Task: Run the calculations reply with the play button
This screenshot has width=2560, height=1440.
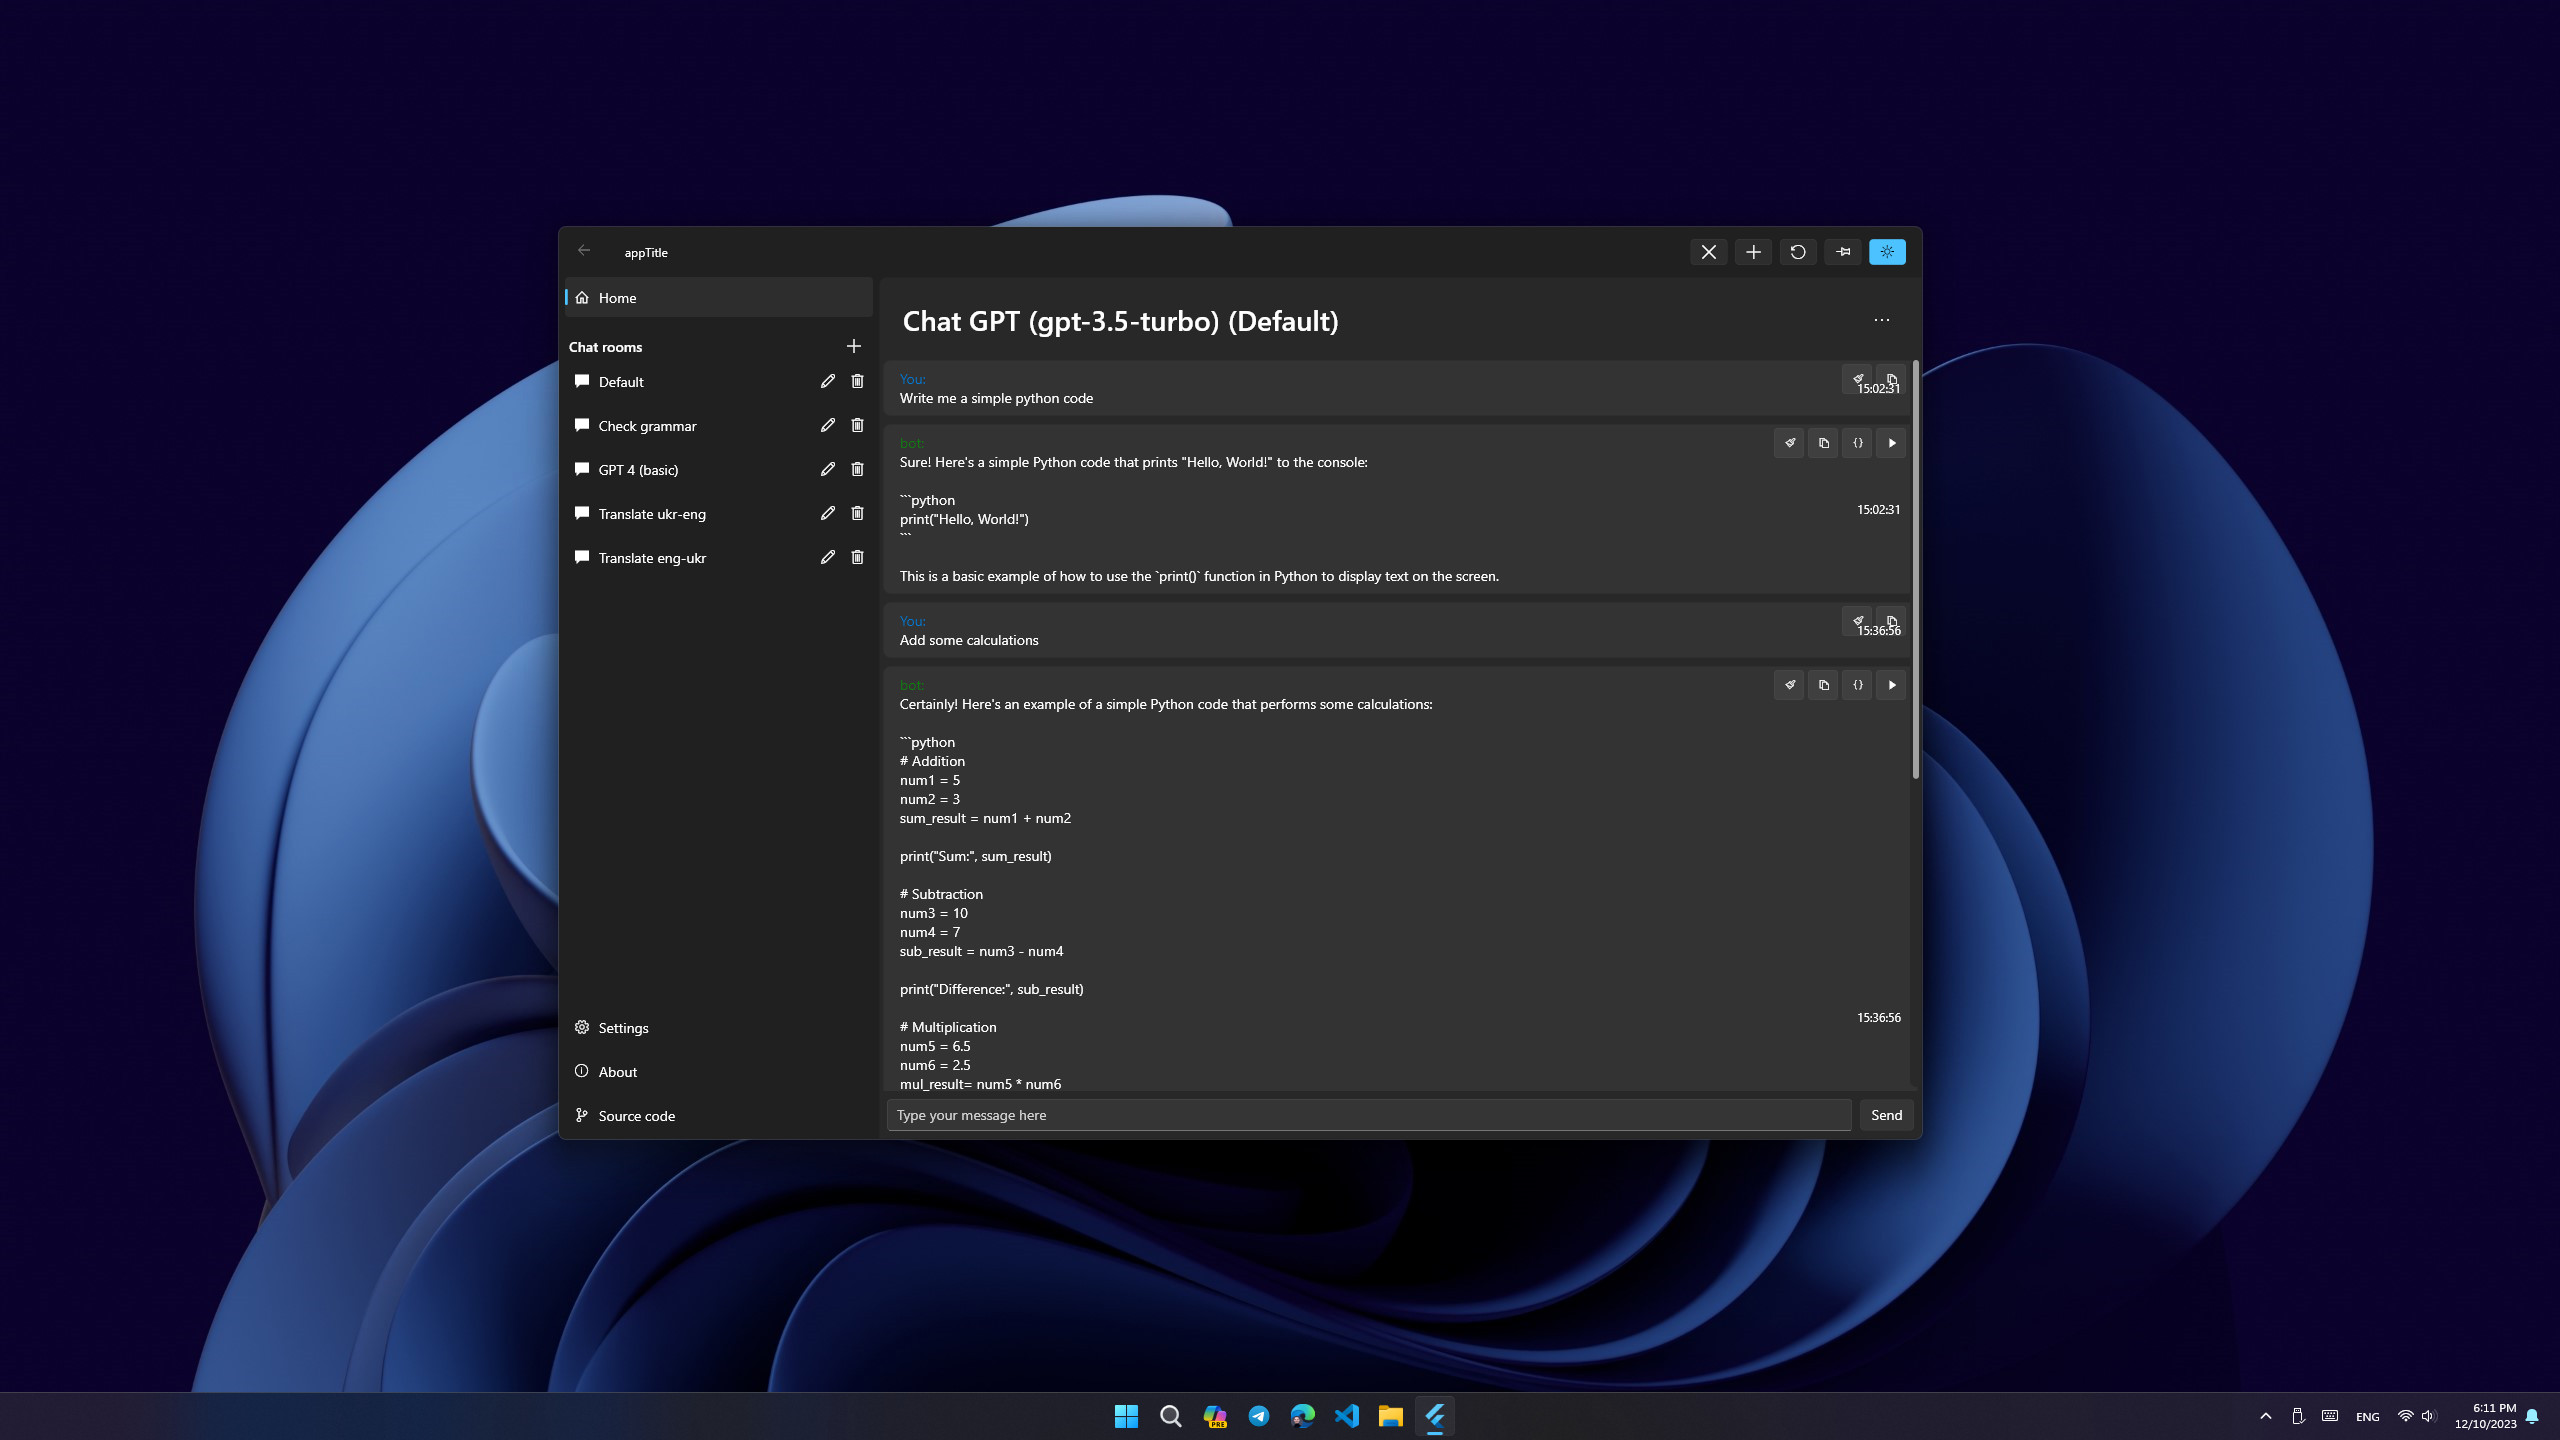Action: (1891, 685)
